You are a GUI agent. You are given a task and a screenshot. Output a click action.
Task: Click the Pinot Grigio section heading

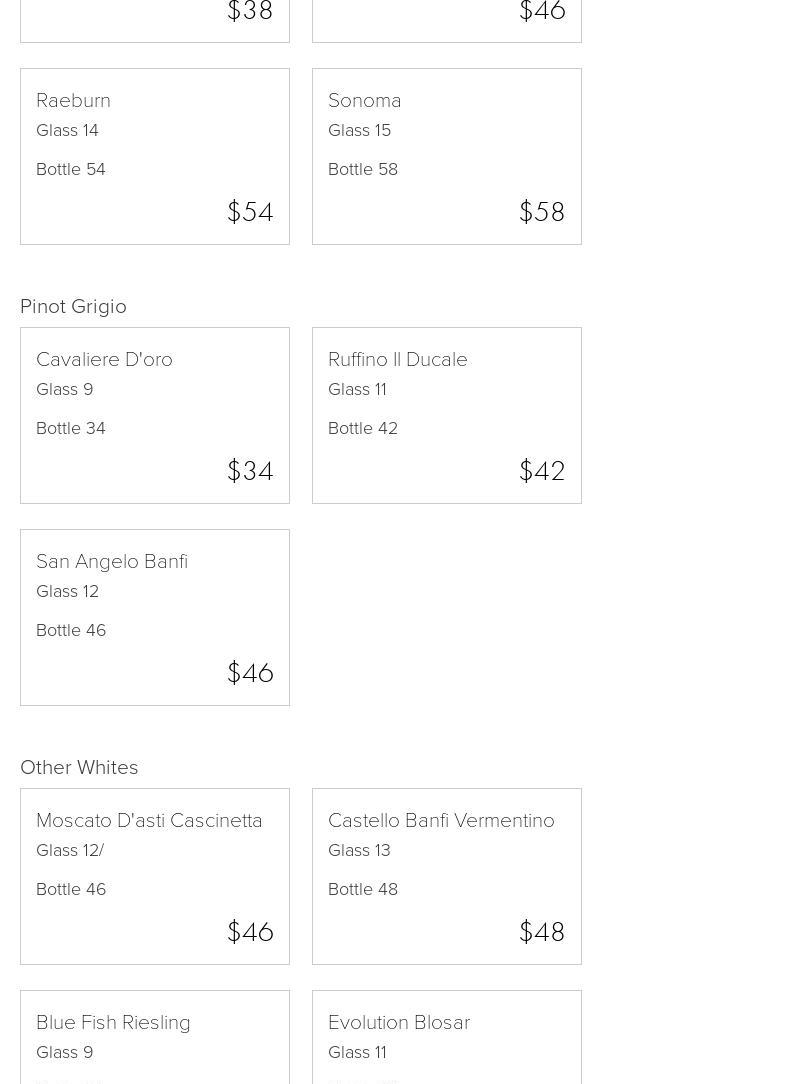pos(73,306)
